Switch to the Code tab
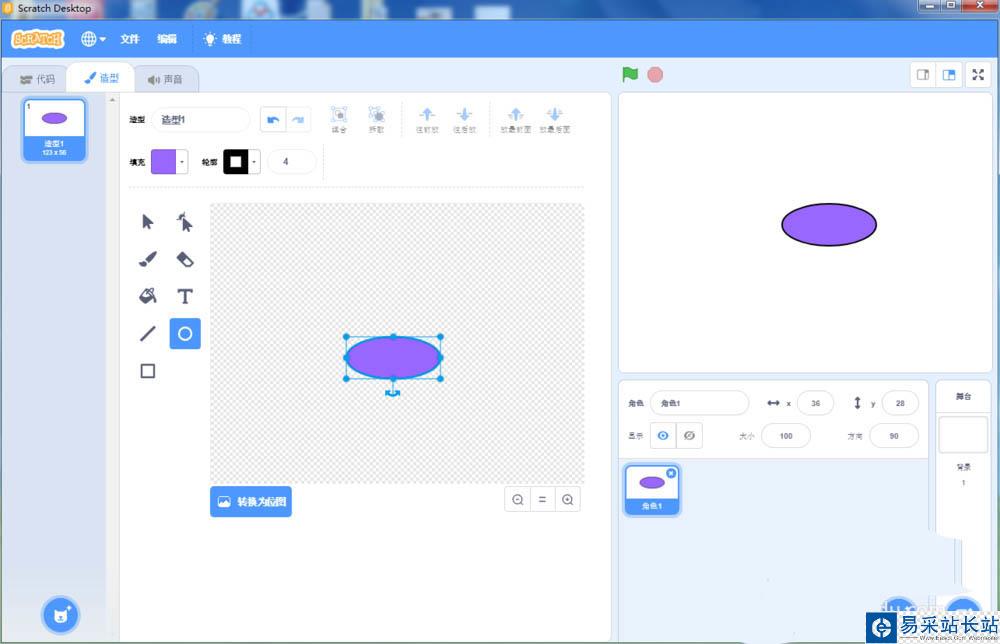1000x644 pixels. point(37,79)
